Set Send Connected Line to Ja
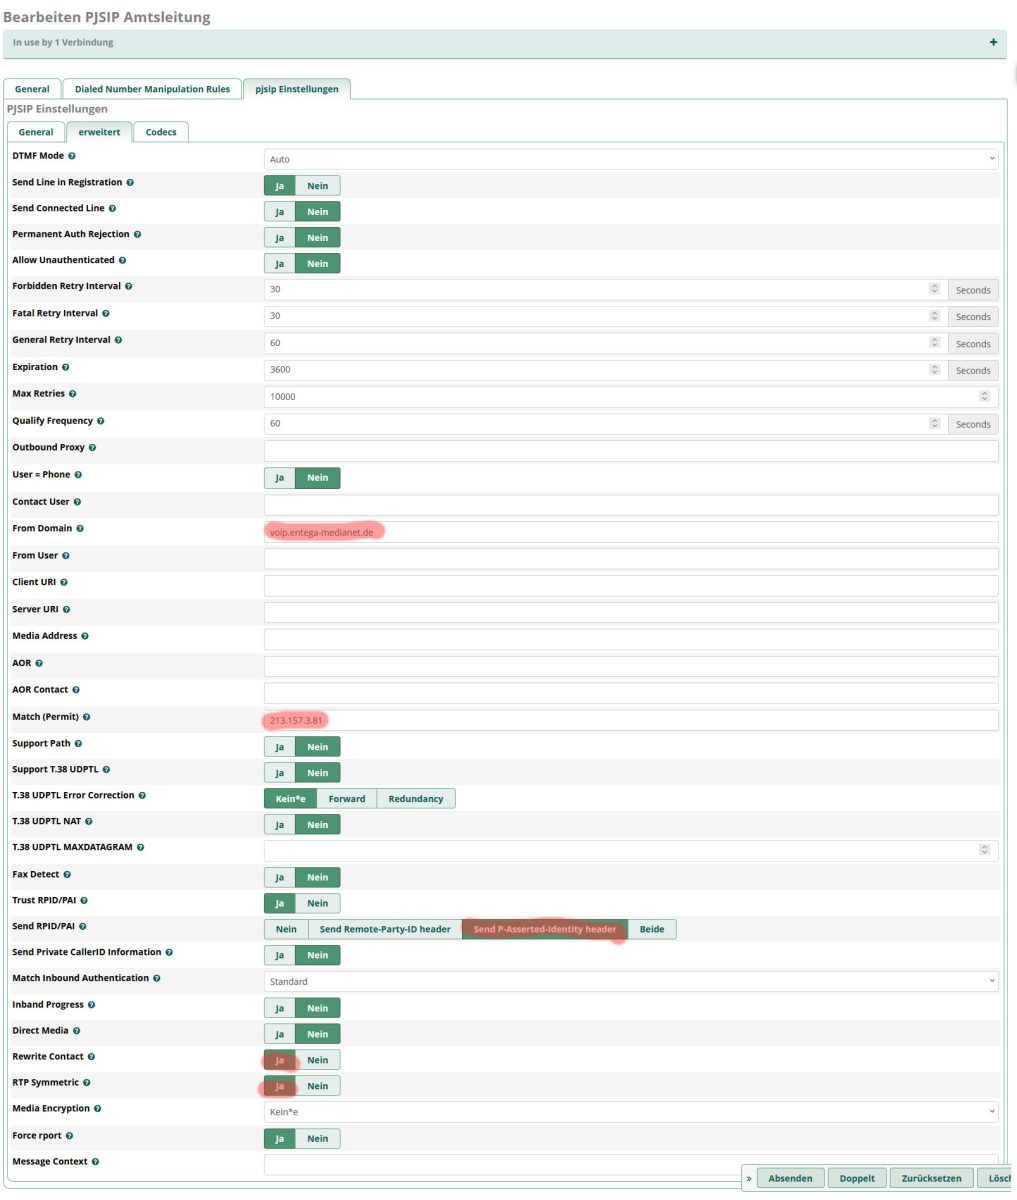 coord(280,211)
